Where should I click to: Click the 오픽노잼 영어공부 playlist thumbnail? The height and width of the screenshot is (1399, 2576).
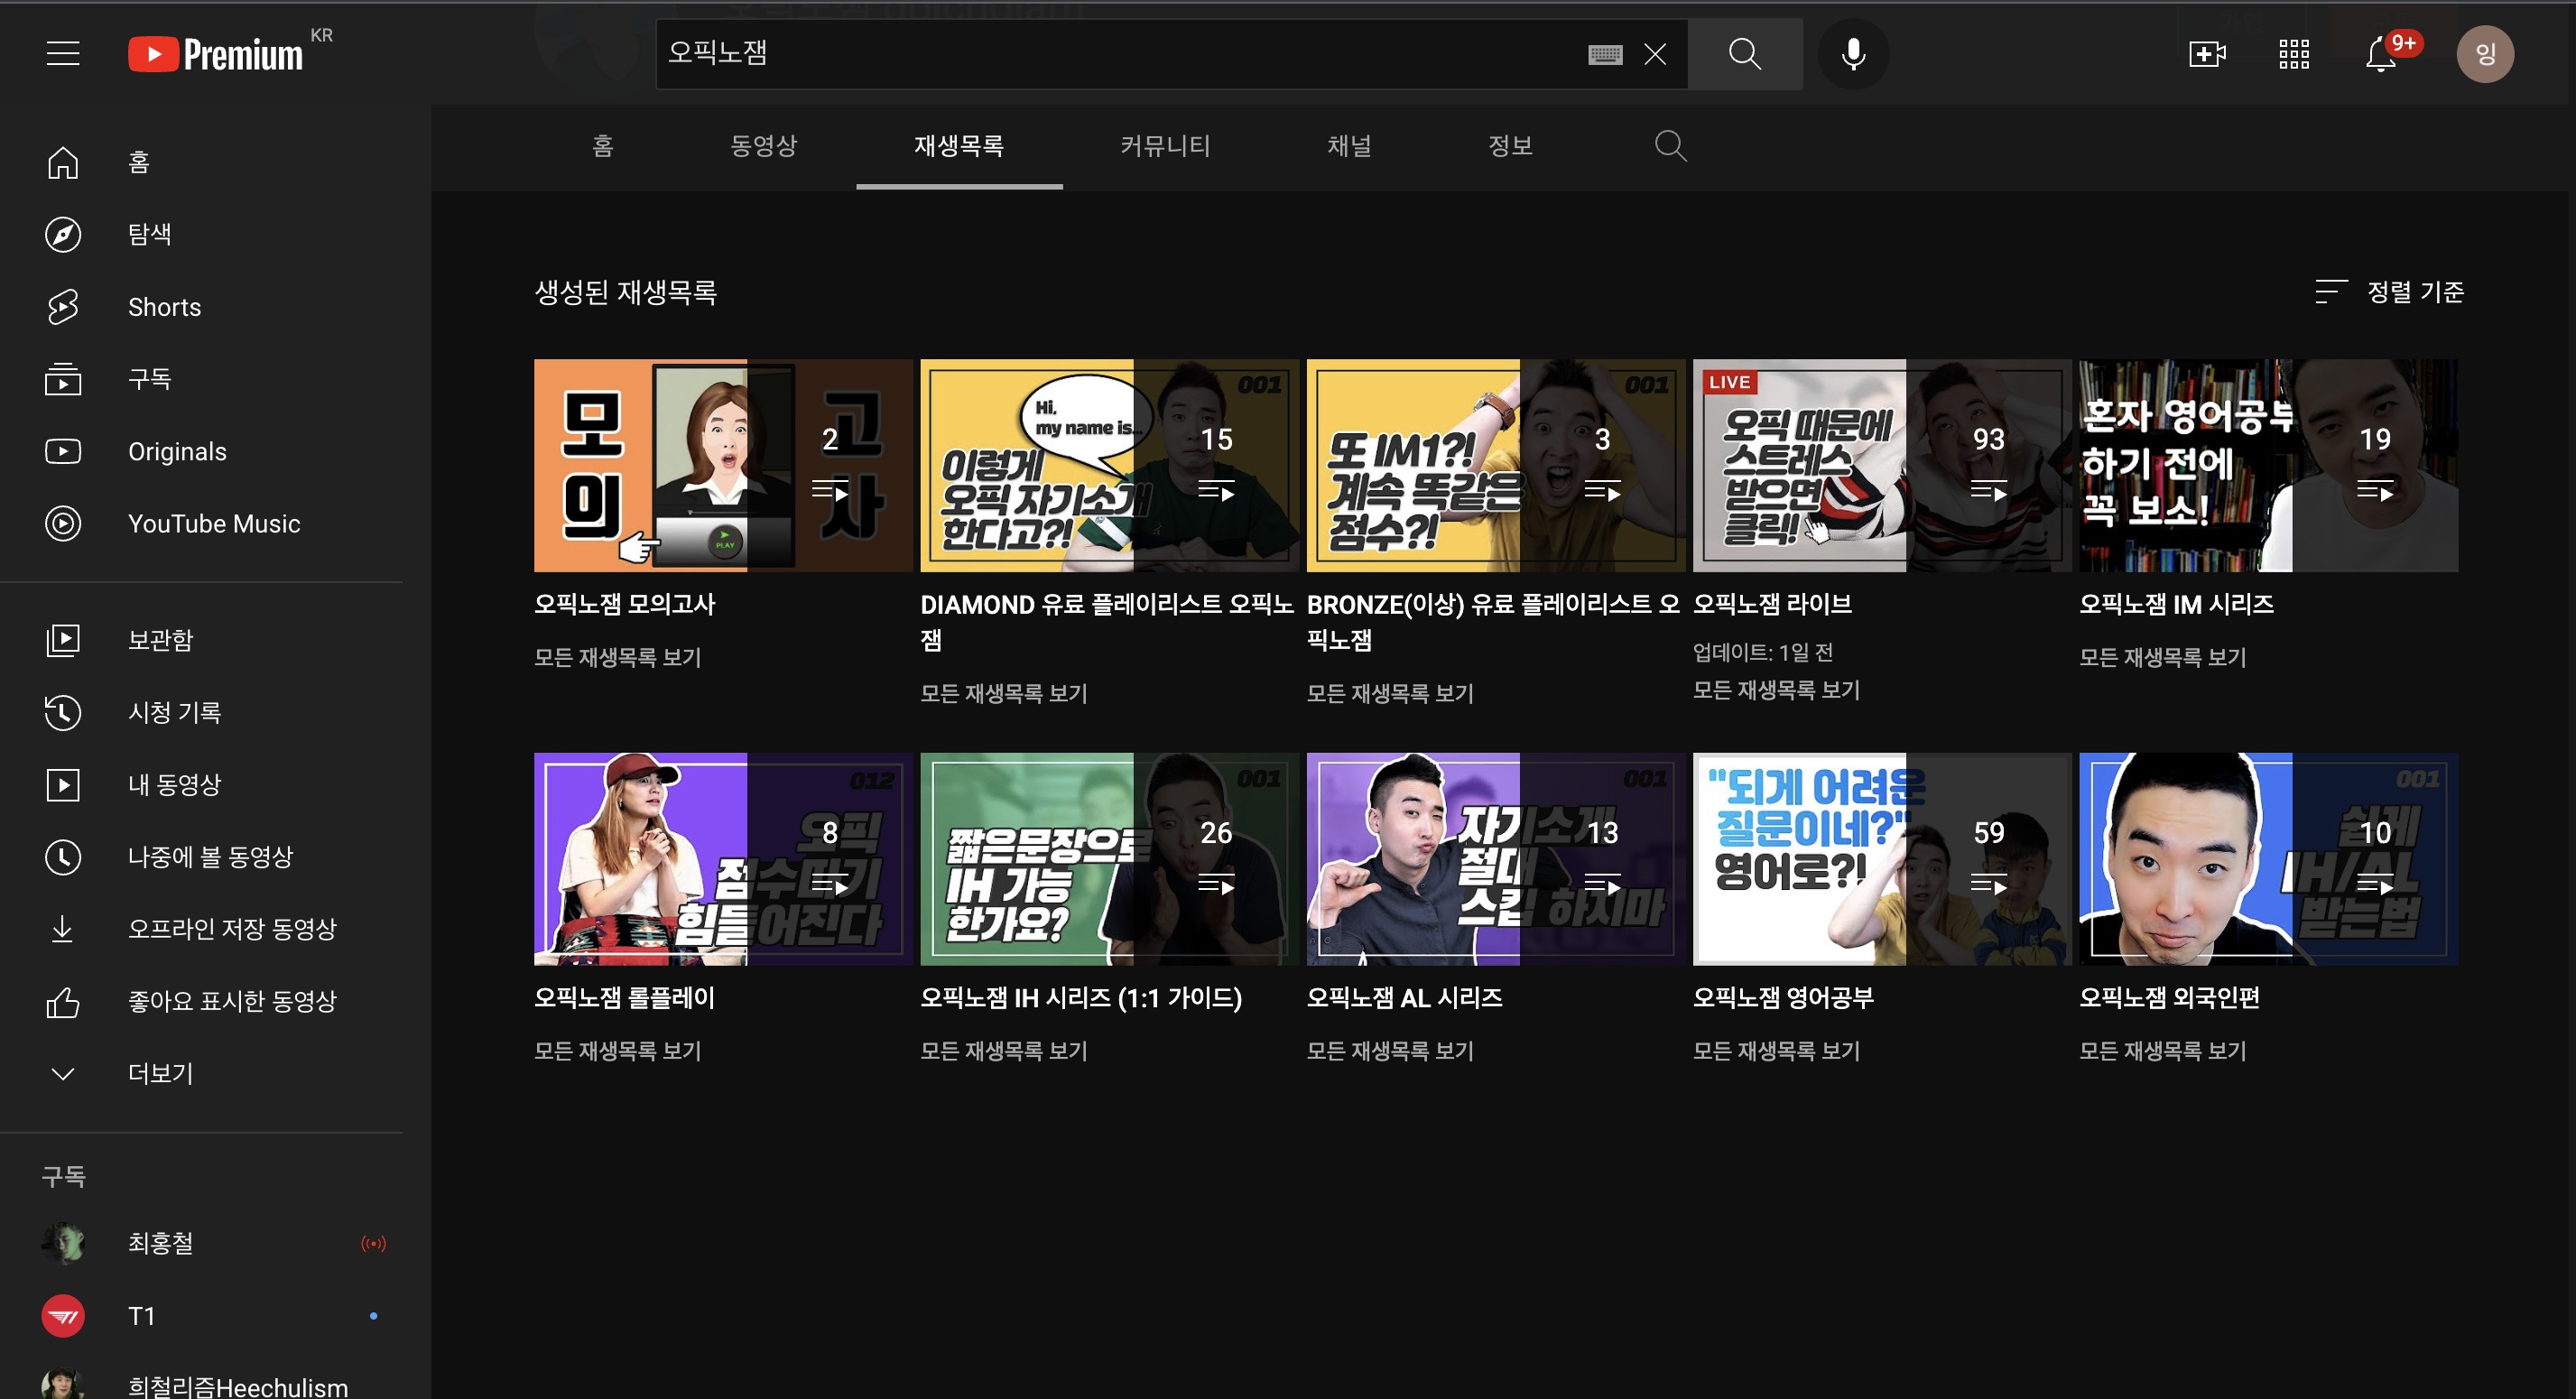[1880, 859]
